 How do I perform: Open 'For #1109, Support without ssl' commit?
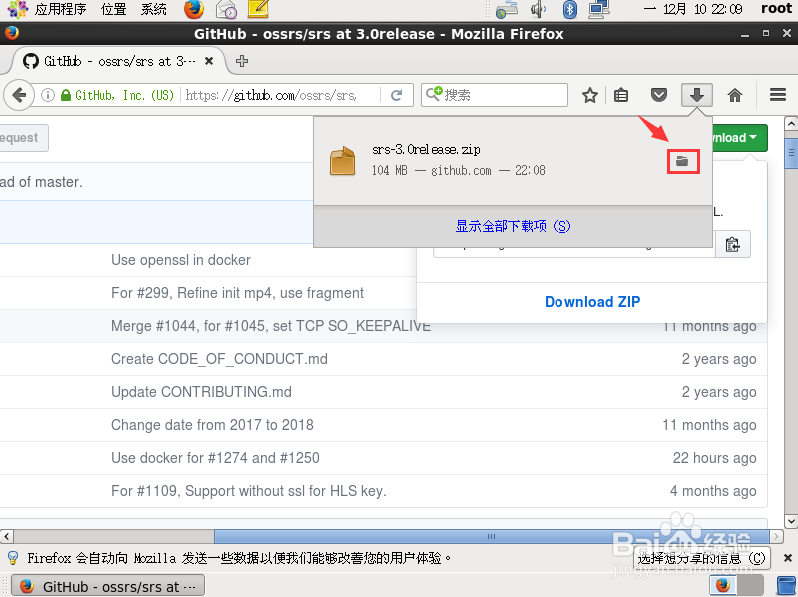pos(249,491)
